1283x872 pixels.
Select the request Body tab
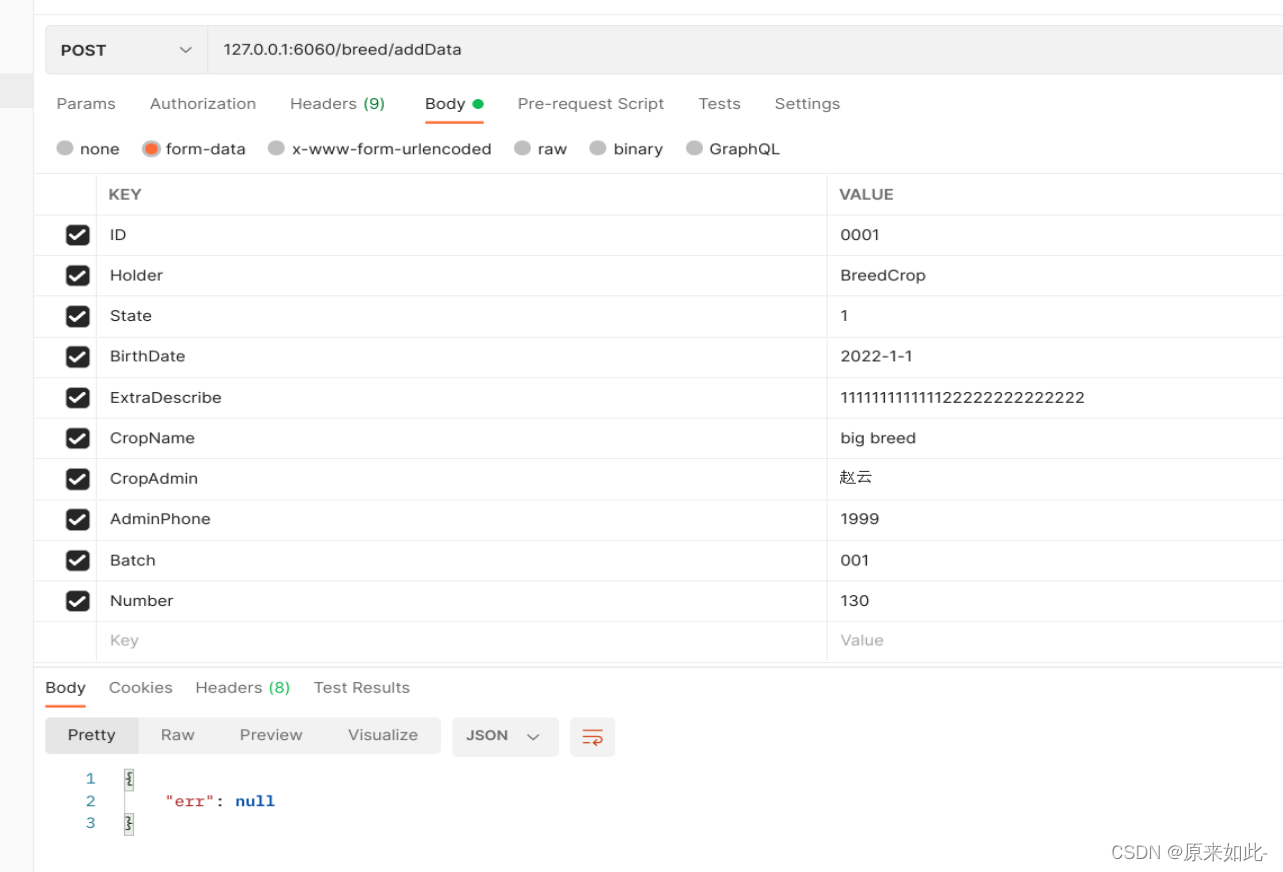pos(454,104)
